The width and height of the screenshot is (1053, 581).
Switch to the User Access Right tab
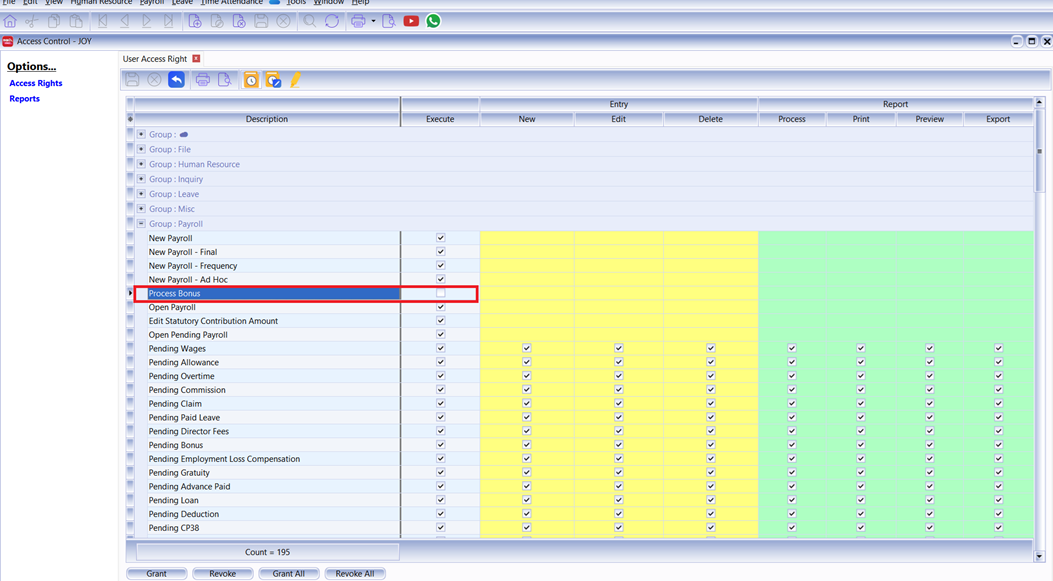(x=155, y=59)
